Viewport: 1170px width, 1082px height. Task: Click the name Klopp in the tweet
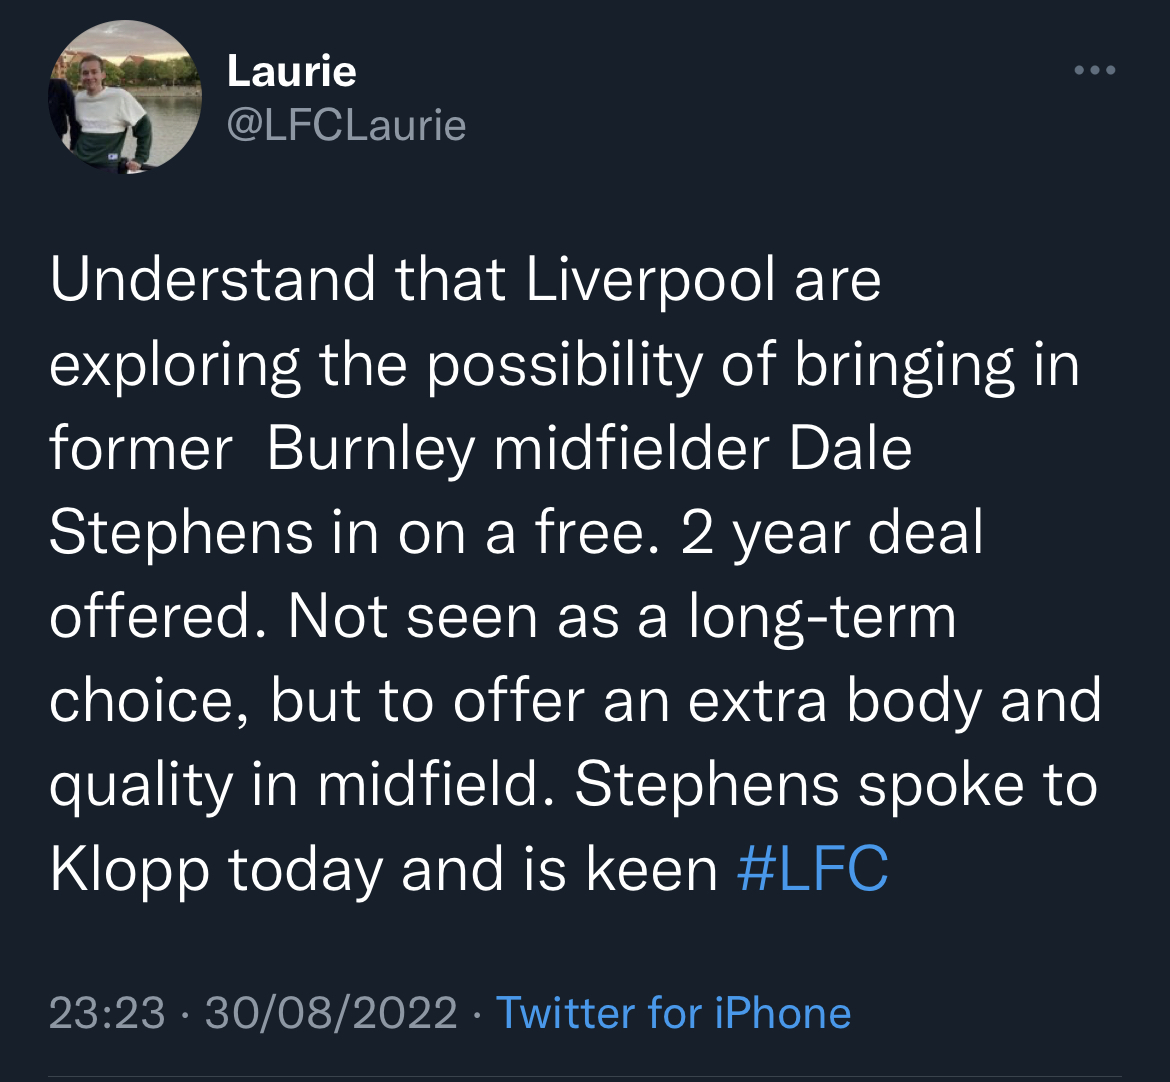coord(130,869)
